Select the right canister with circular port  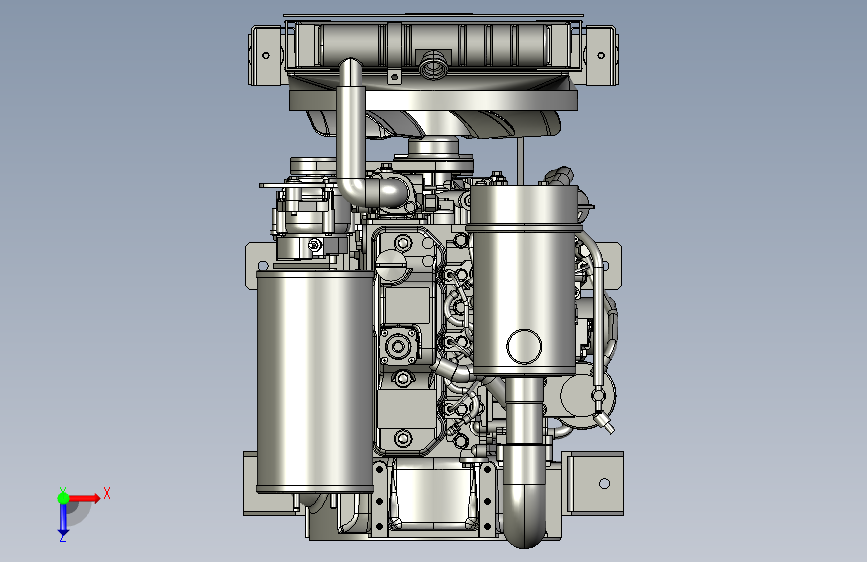tap(523, 280)
